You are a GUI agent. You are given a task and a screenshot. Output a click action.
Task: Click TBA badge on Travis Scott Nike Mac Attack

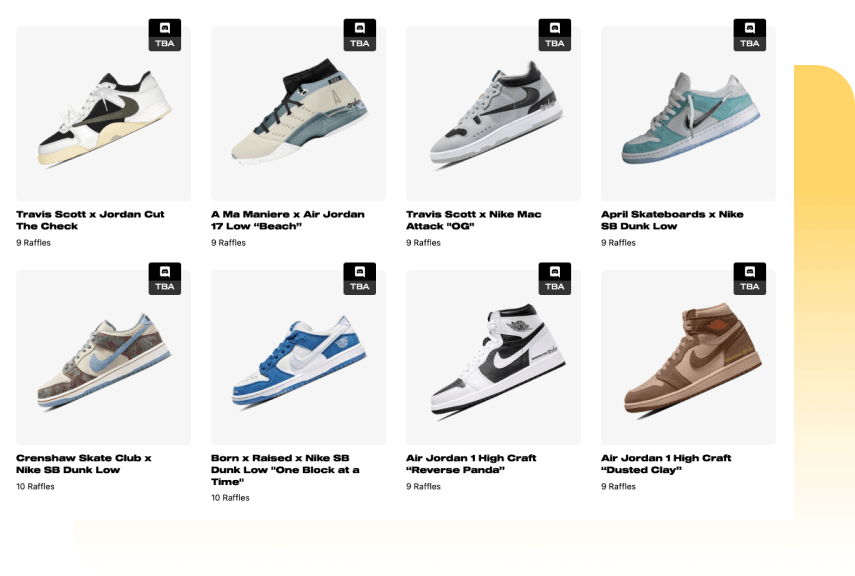coord(555,35)
